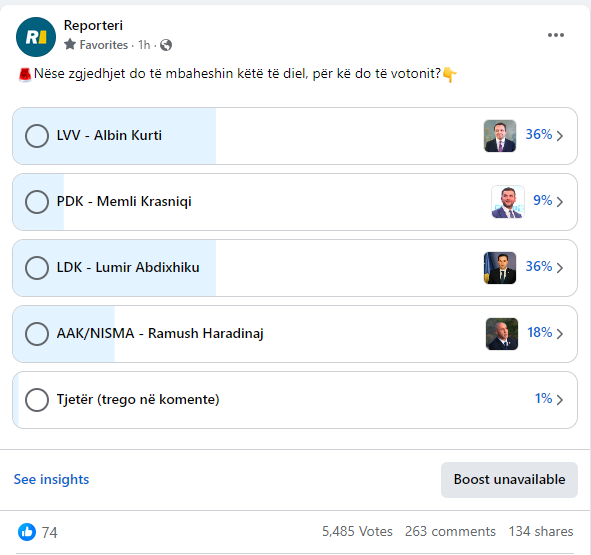Screen dimensions: 591x555
Task: Click the Boost unavailable button
Action: tap(509, 480)
